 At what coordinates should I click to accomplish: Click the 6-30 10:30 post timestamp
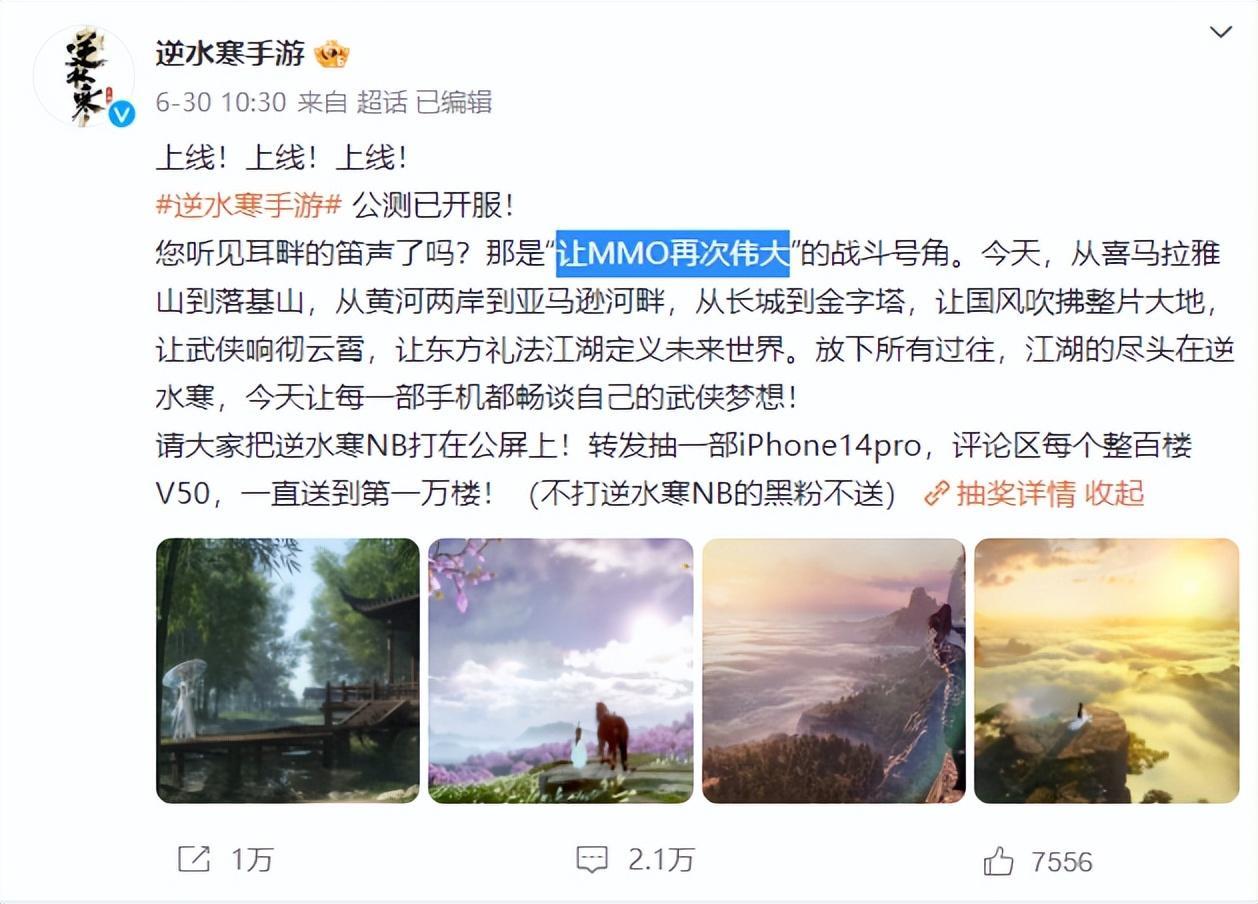[x=221, y=102]
